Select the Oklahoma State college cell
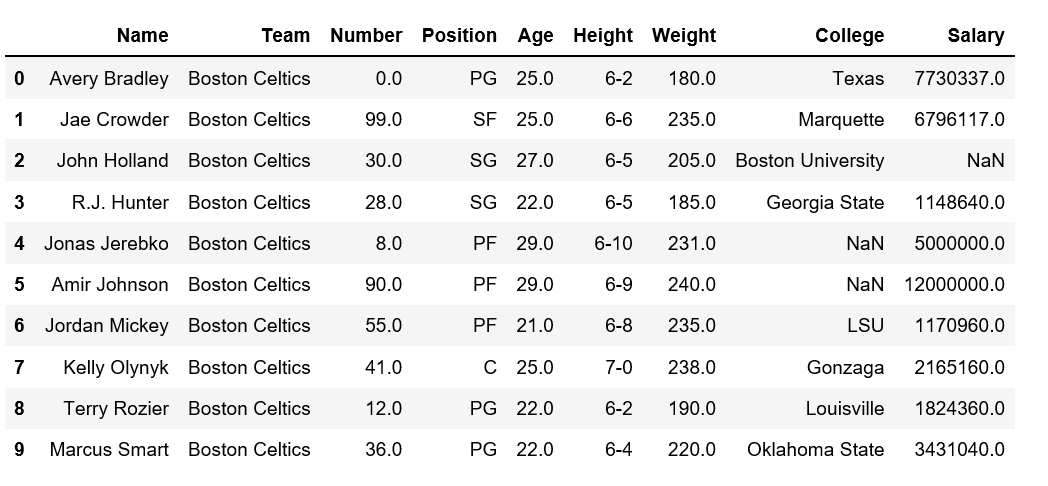 tap(815, 449)
